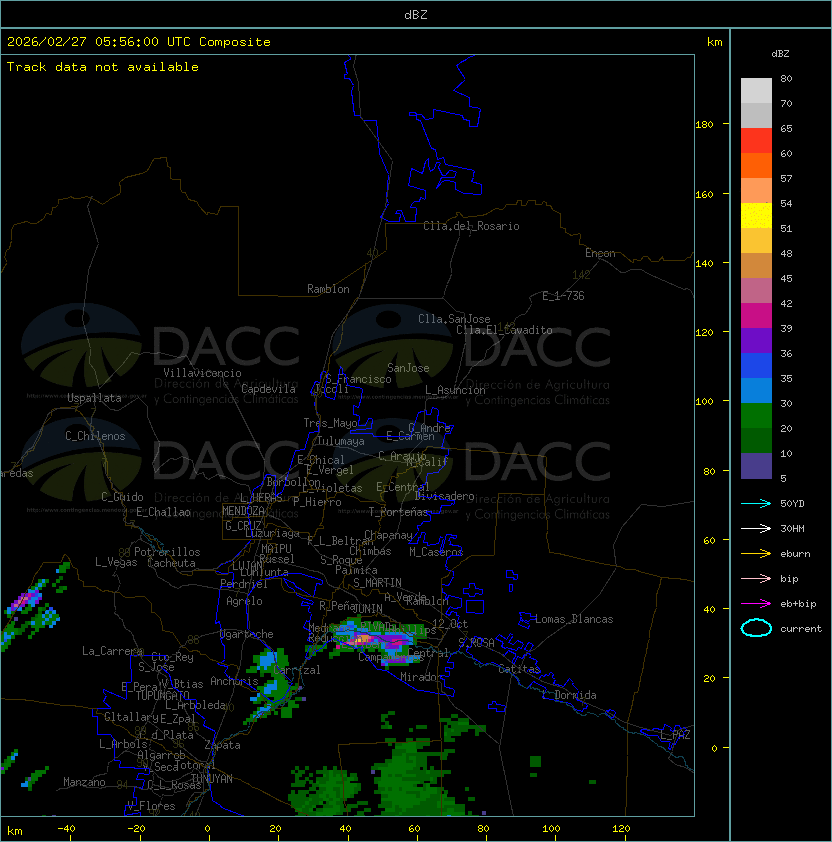The width and height of the screenshot is (832, 842).
Task: Click the yellow eburn arrow legend icon
Action: tap(756, 554)
